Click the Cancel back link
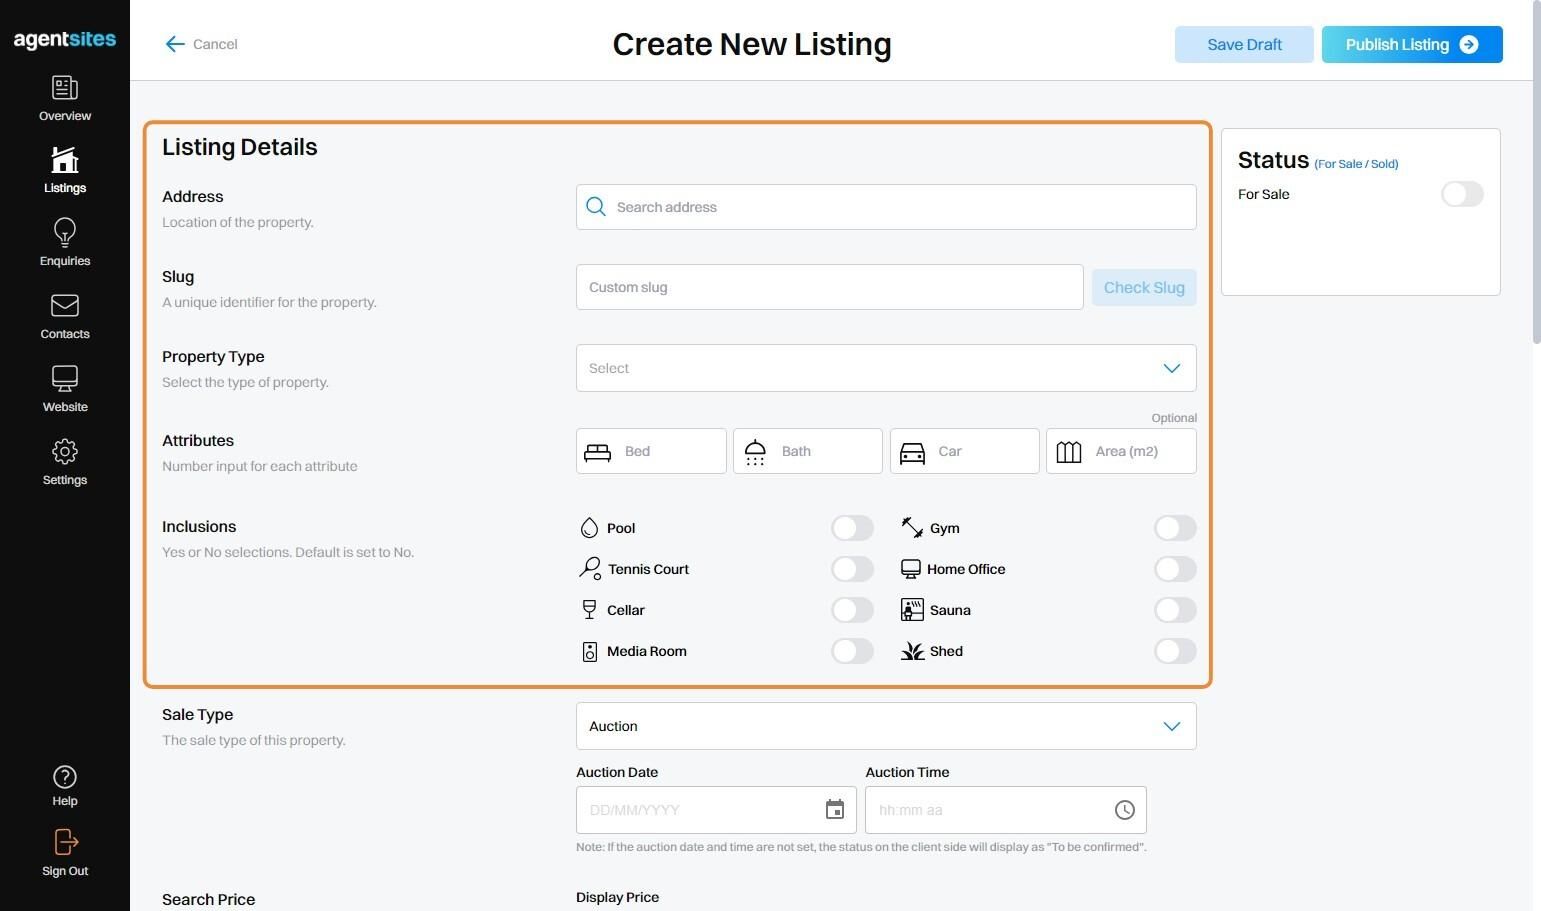The height and width of the screenshot is (911, 1541). click(202, 44)
